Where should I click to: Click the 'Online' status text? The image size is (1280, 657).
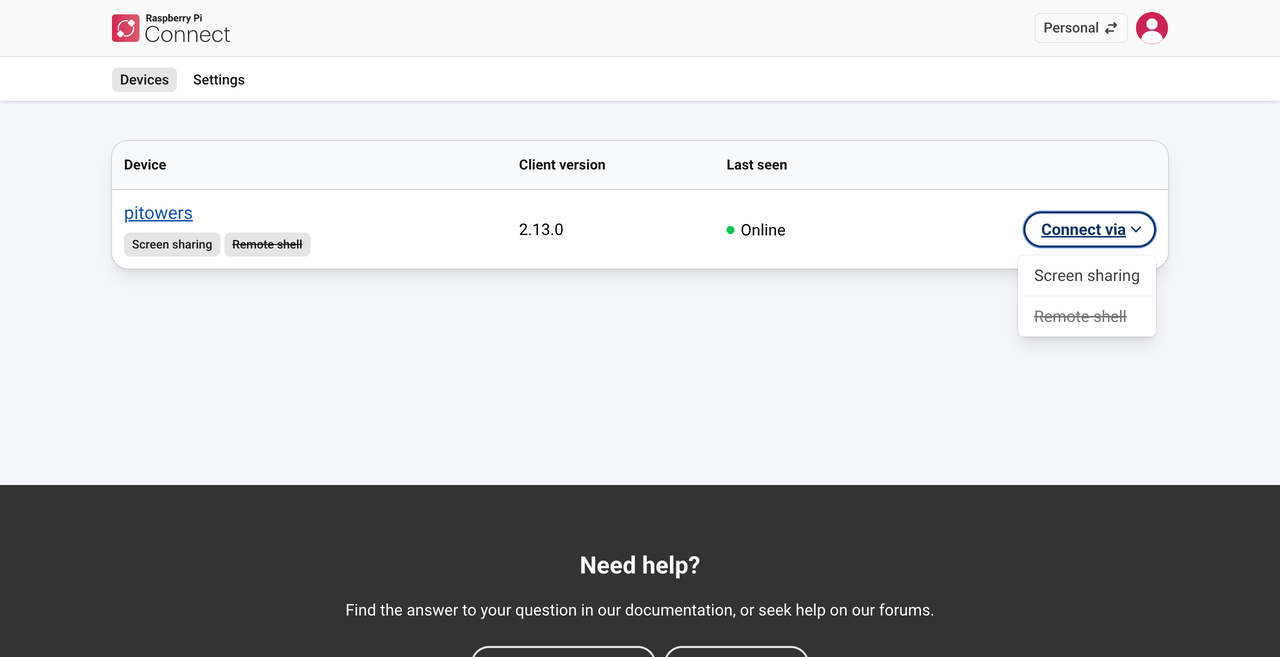pyautogui.click(x=763, y=230)
